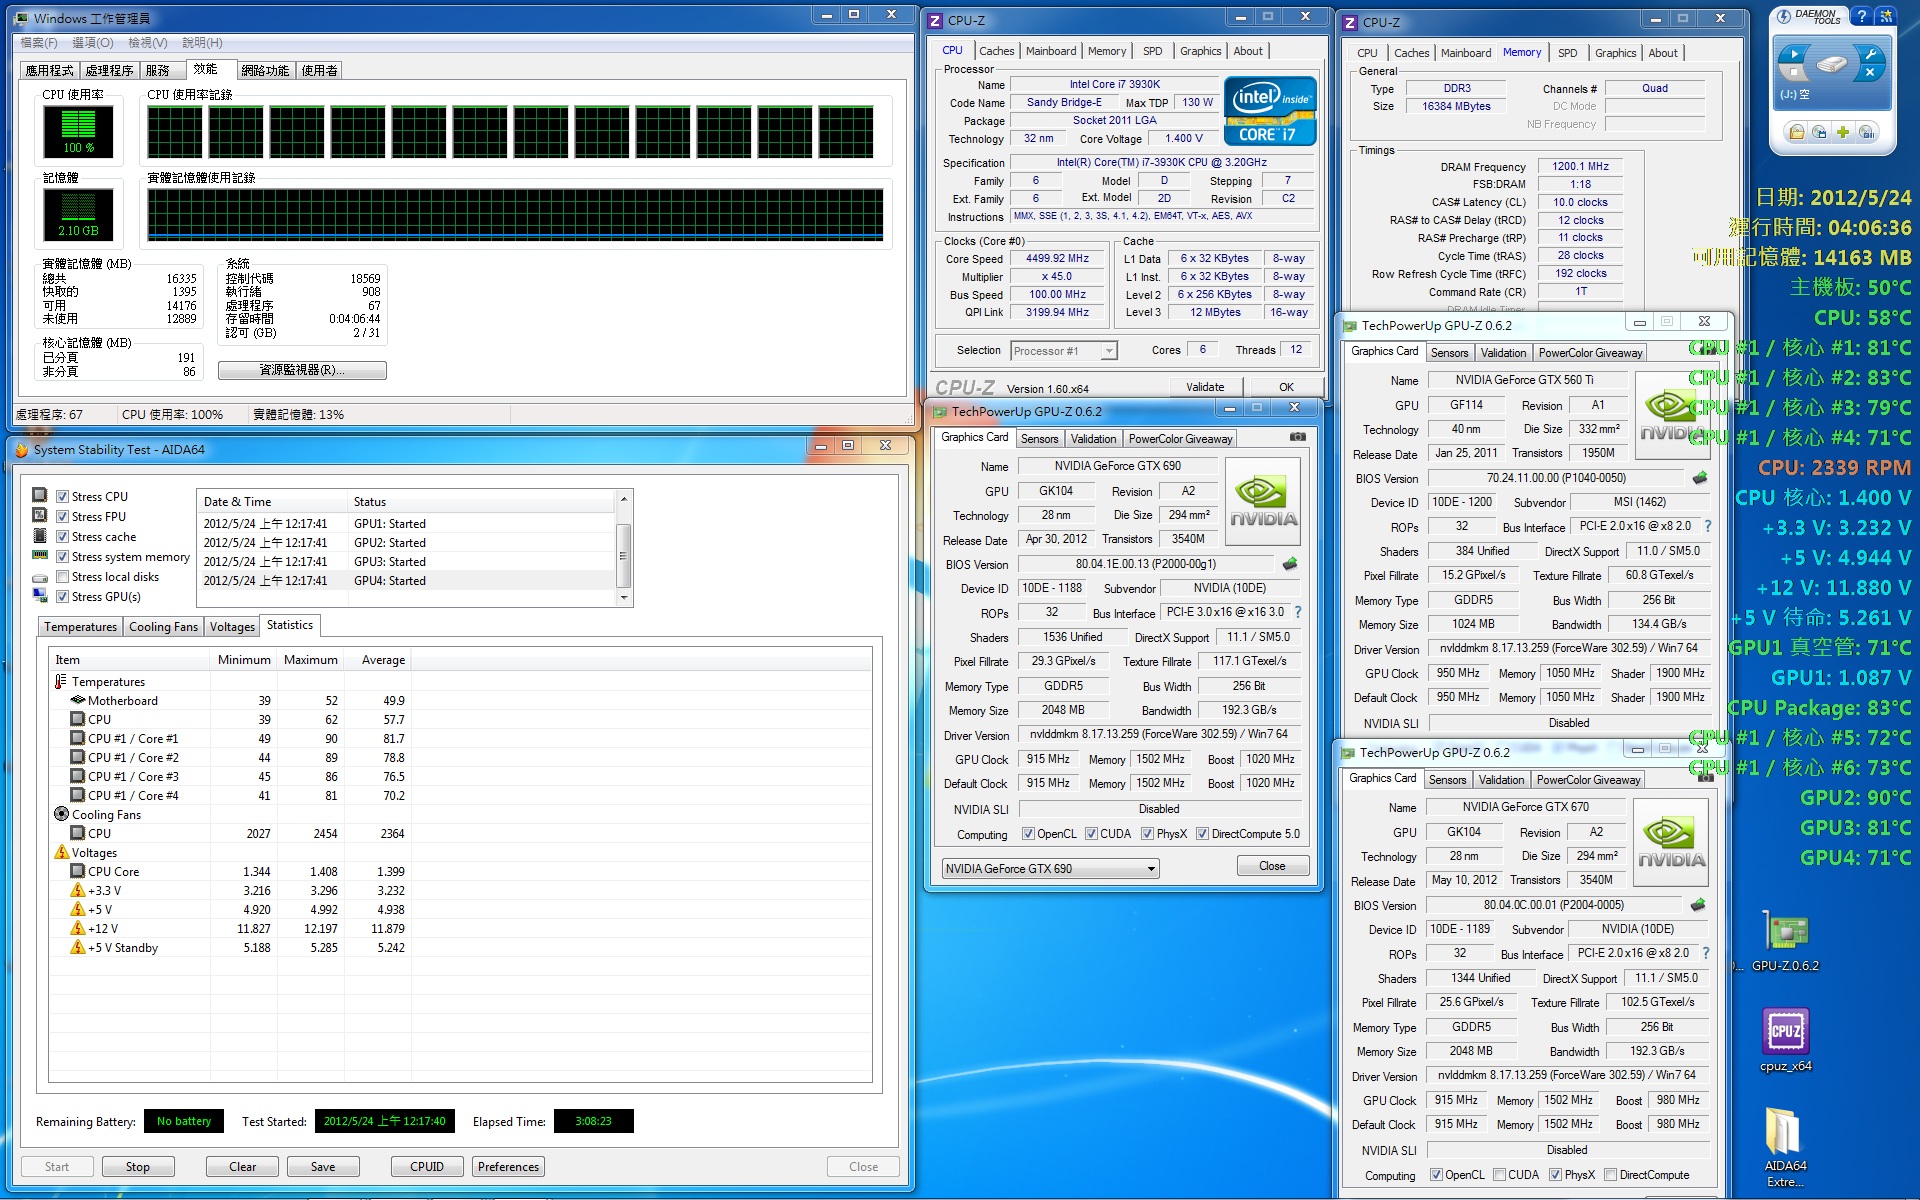Click the Save button in AIDA64
This screenshot has height=1200, width=1920.
323,1167
